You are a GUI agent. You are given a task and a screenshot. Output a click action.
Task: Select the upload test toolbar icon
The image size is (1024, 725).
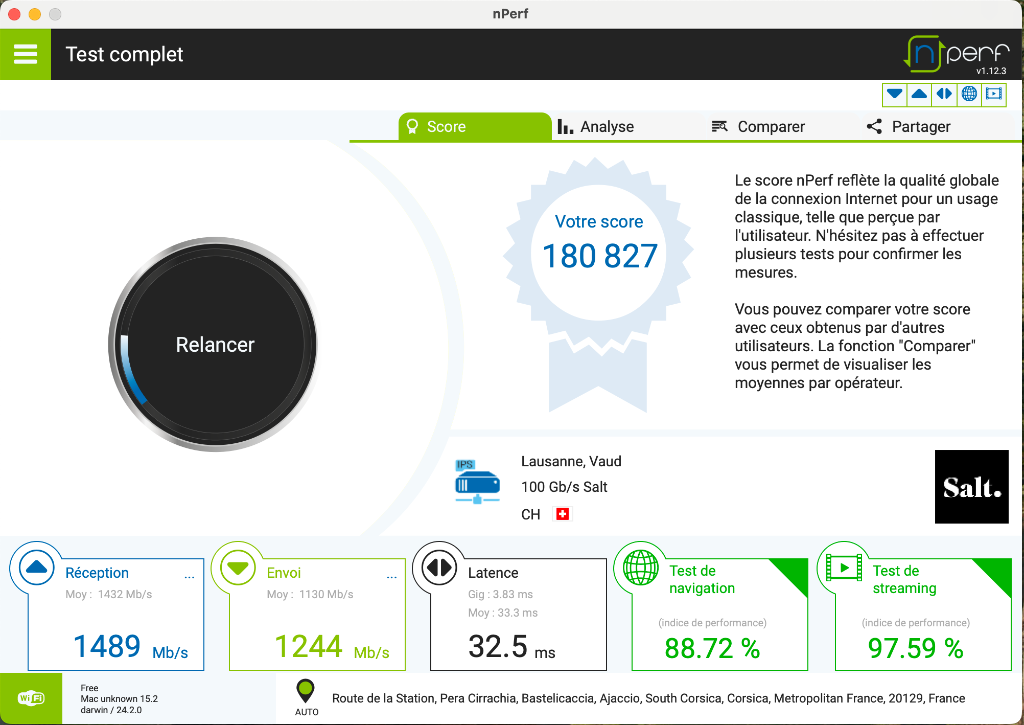(x=919, y=94)
